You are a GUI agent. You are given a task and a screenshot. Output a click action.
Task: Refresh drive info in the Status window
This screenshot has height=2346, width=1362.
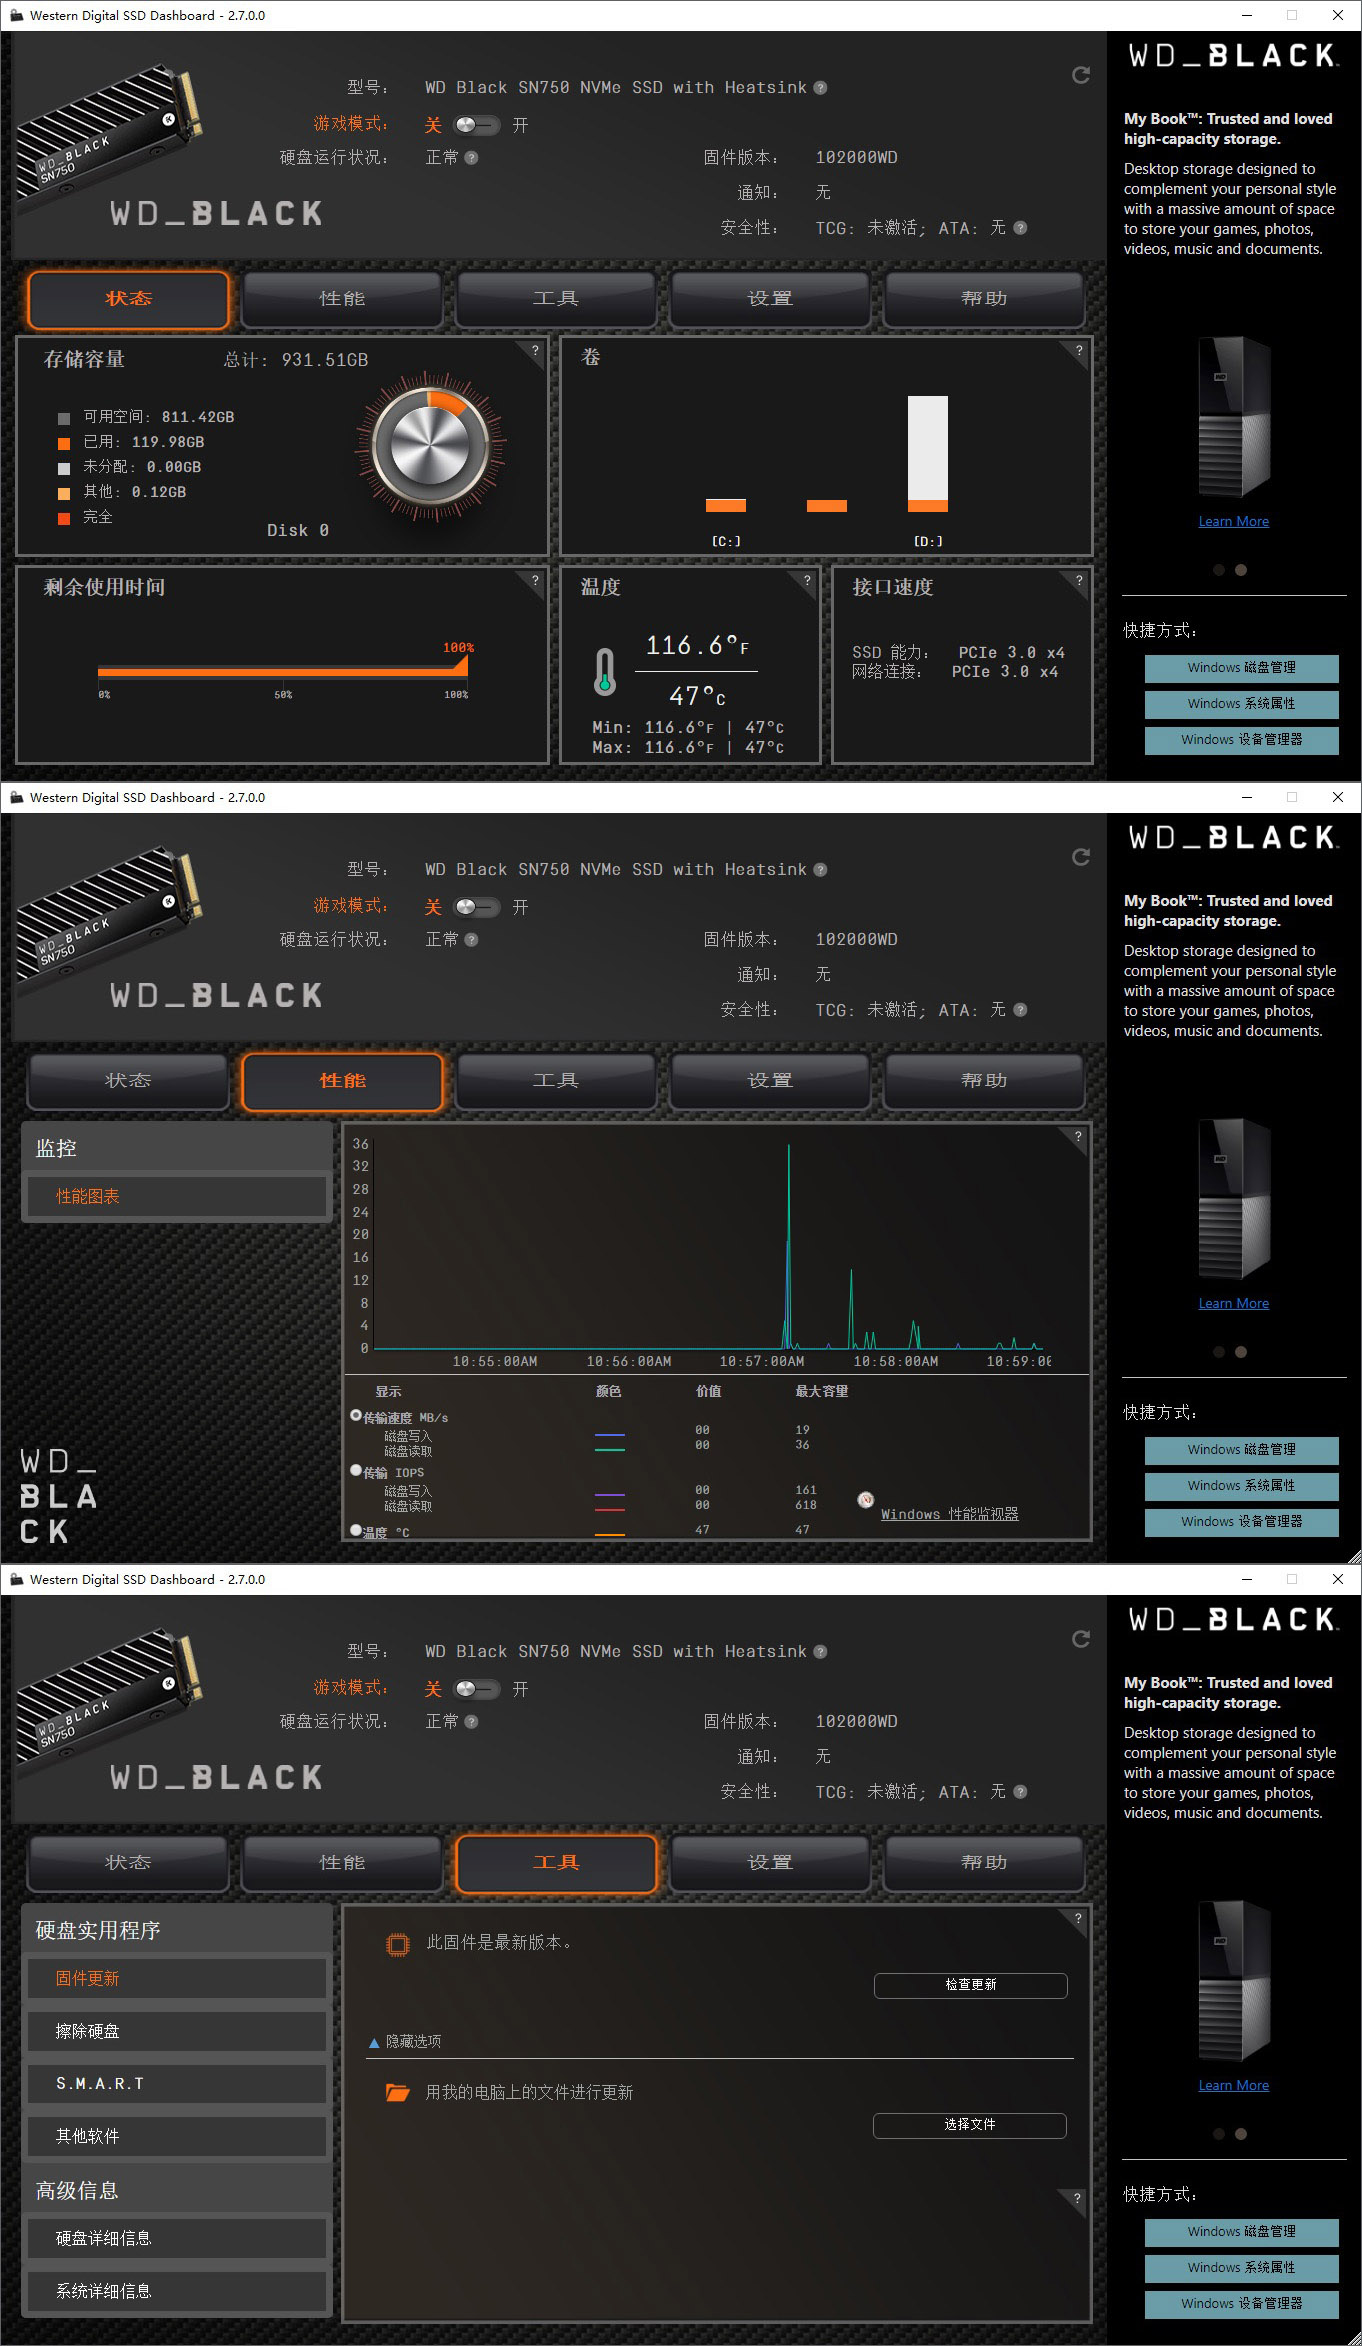[x=1081, y=75]
